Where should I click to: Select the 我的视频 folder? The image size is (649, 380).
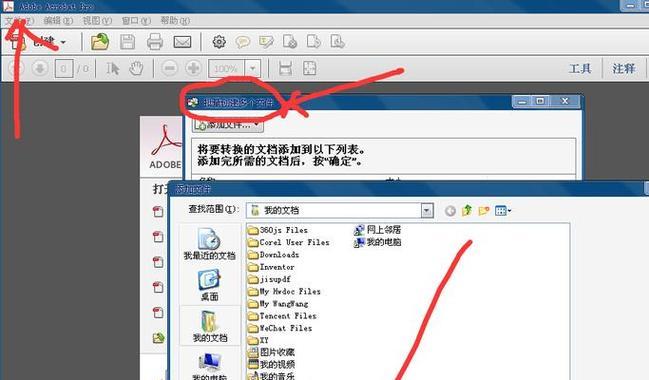point(271,364)
